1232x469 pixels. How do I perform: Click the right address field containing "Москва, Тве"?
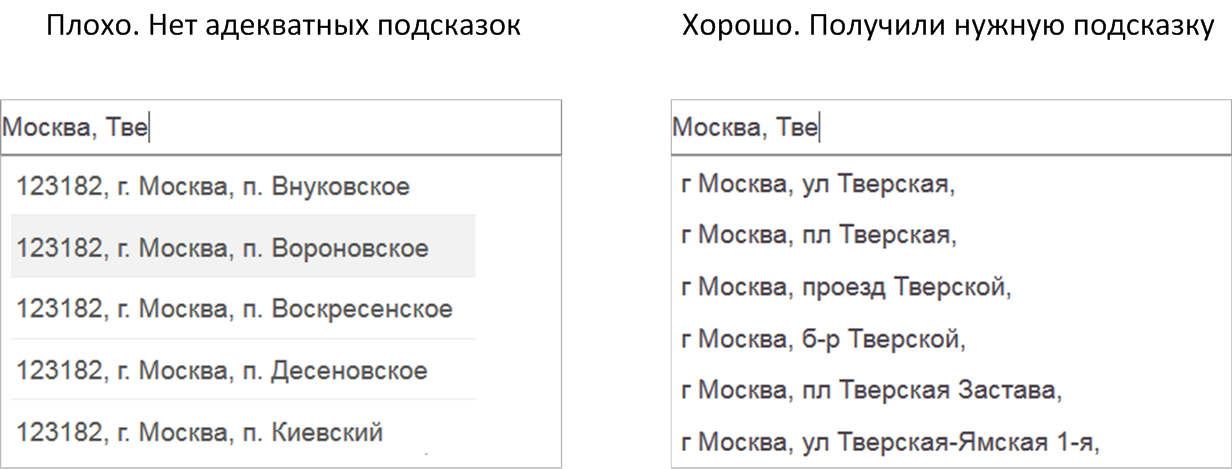pos(950,128)
